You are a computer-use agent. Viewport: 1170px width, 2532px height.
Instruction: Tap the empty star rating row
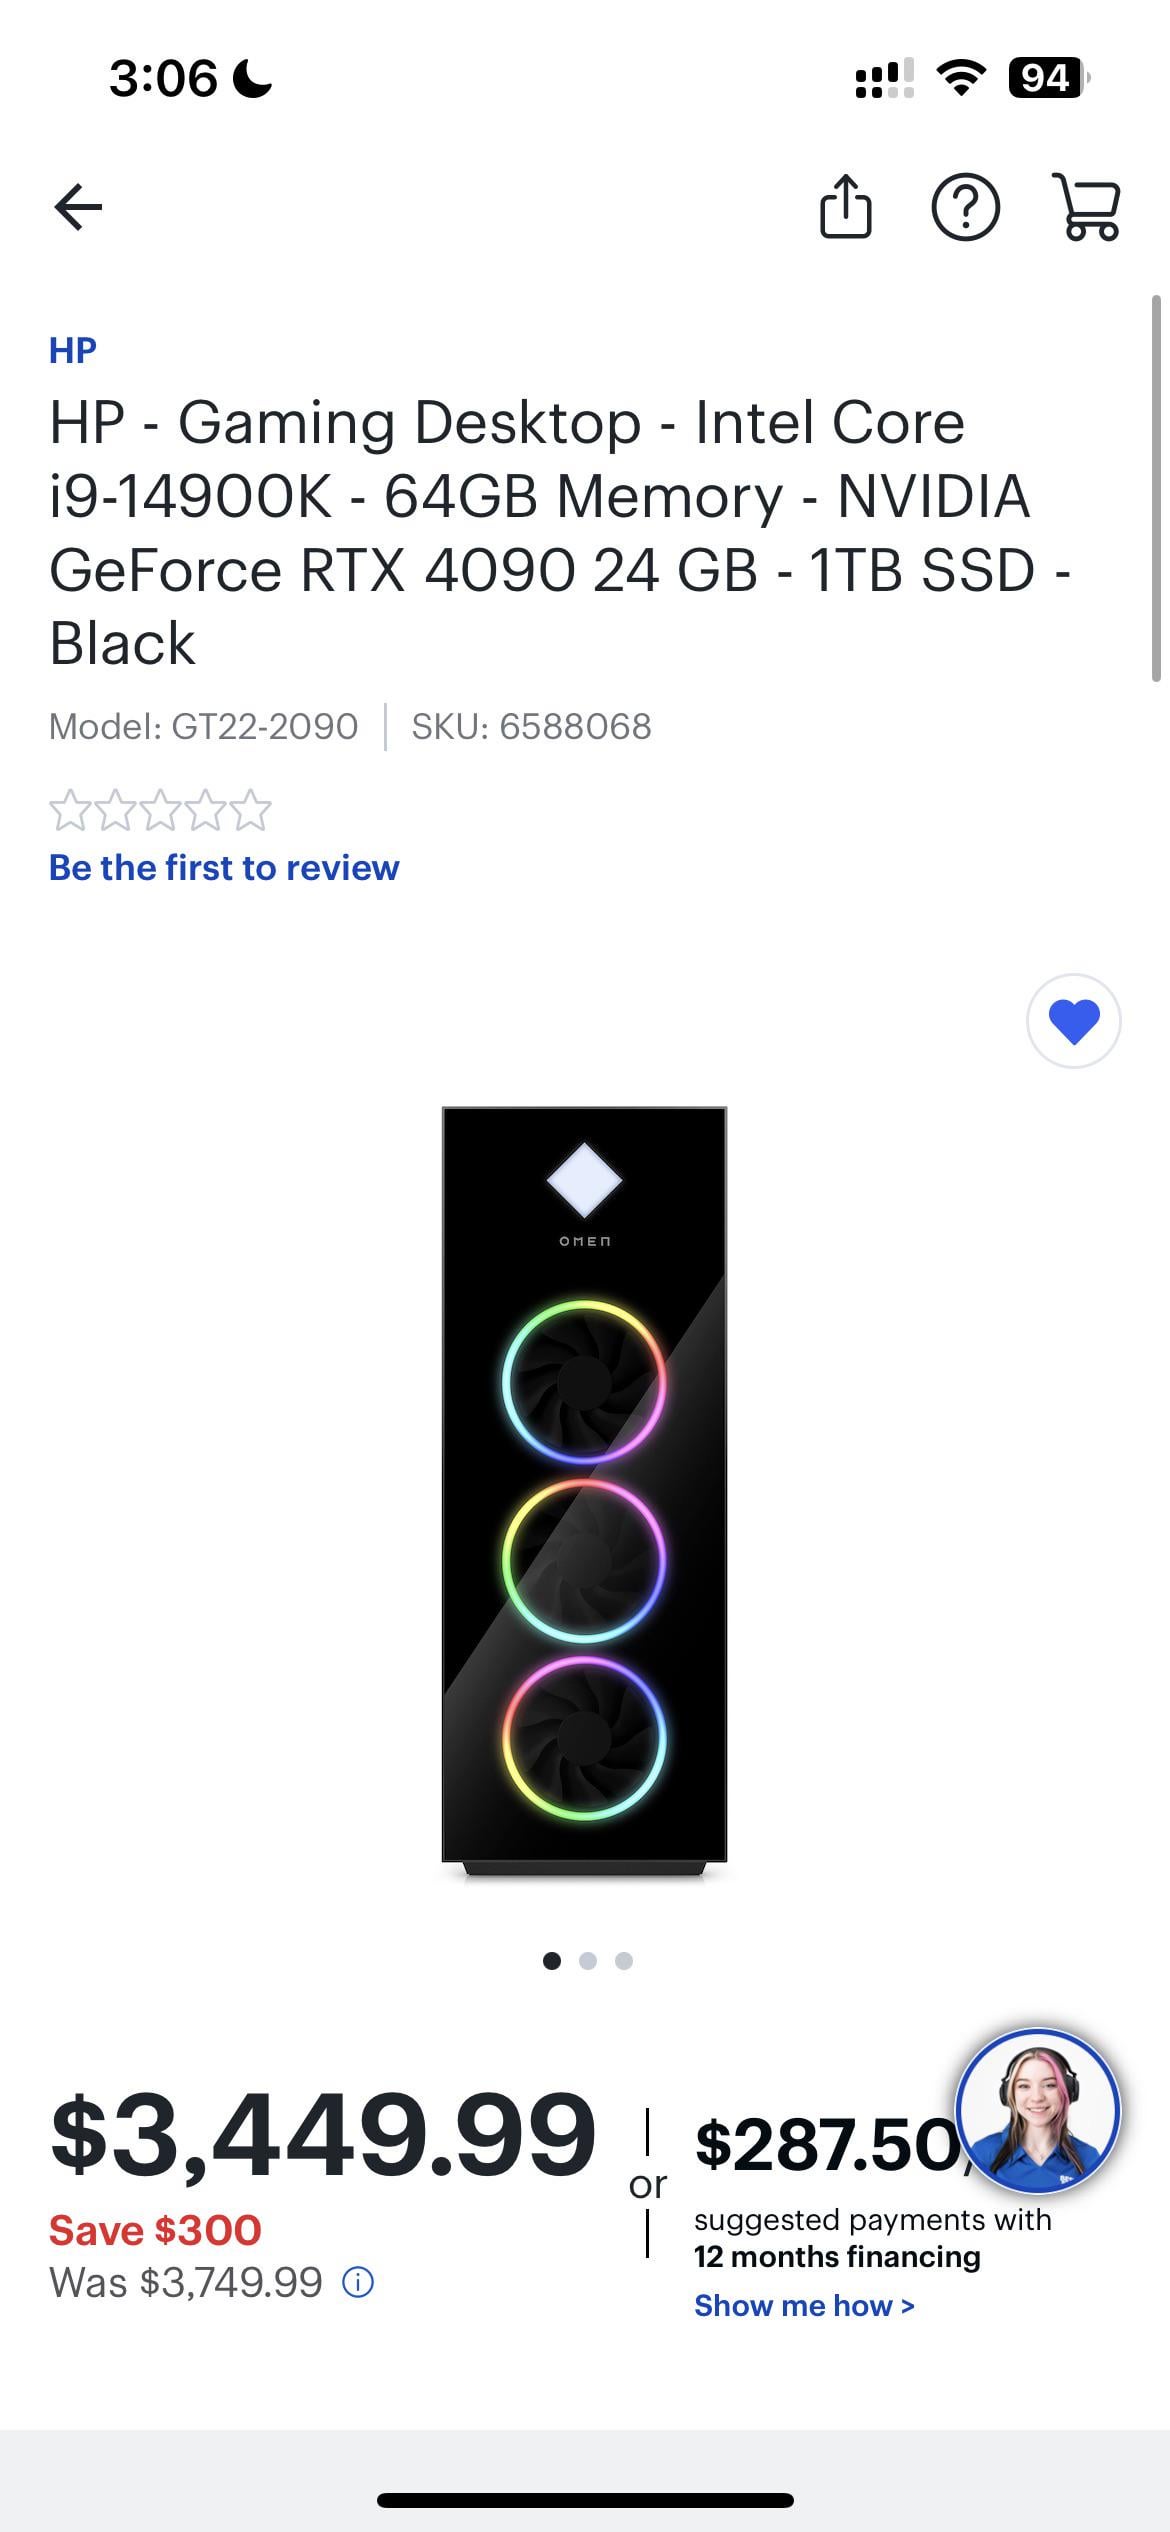tap(160, 811)
